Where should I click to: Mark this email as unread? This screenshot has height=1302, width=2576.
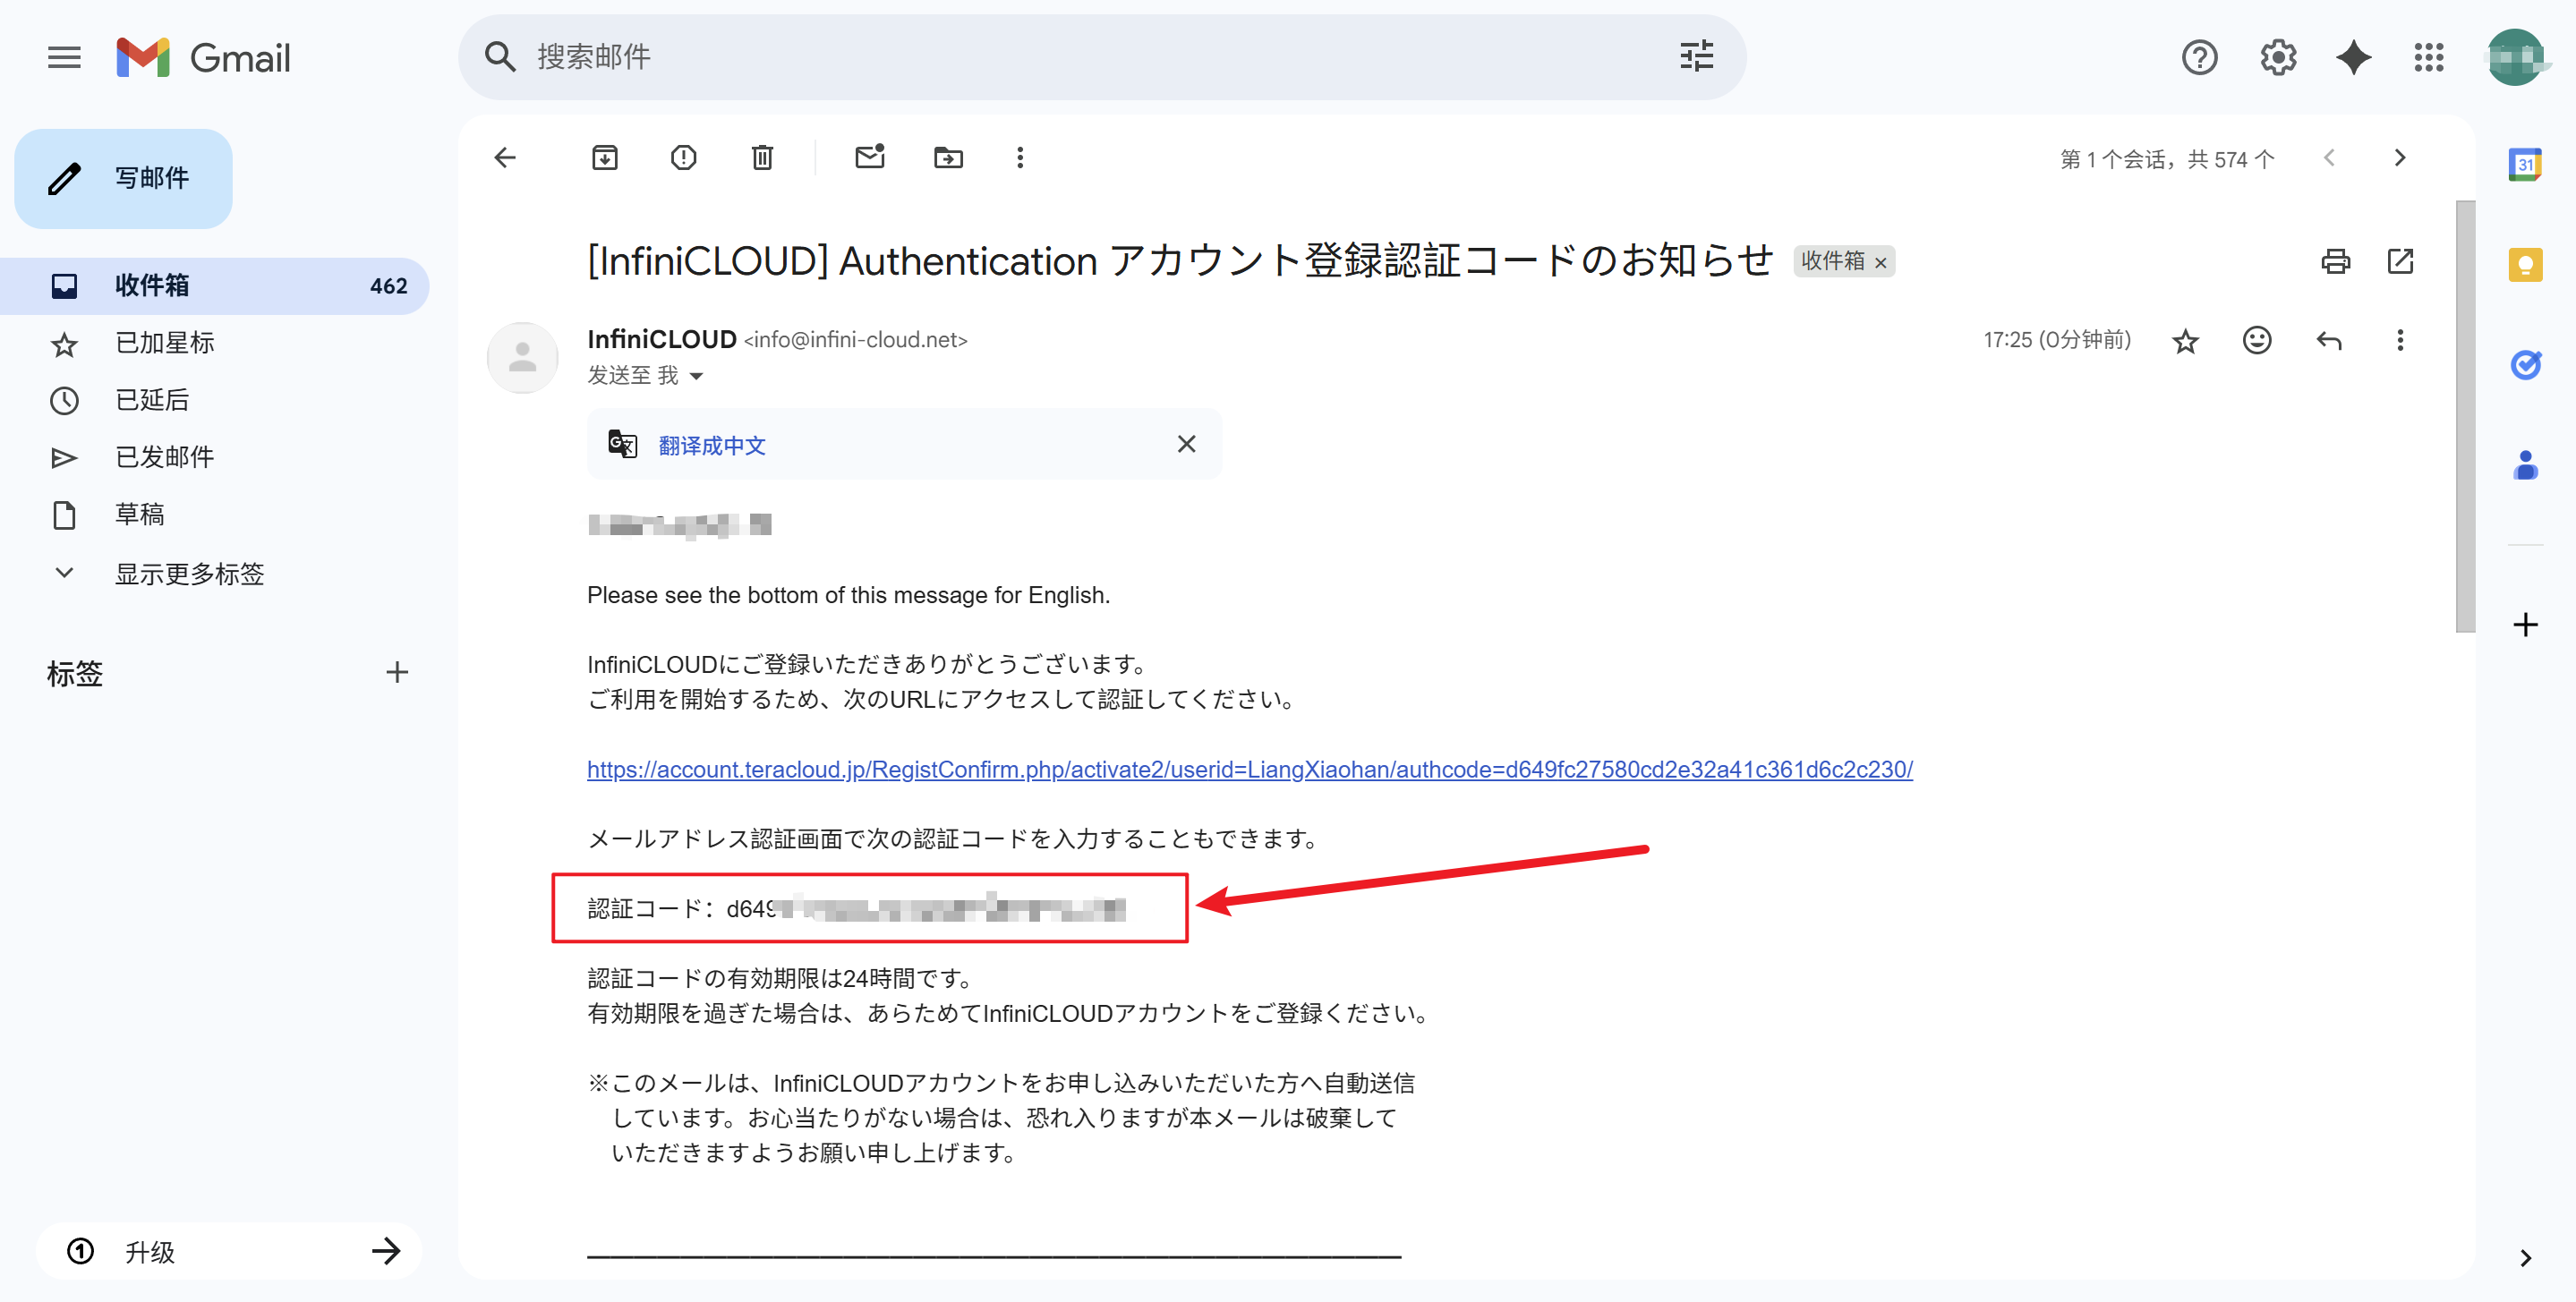870,156
